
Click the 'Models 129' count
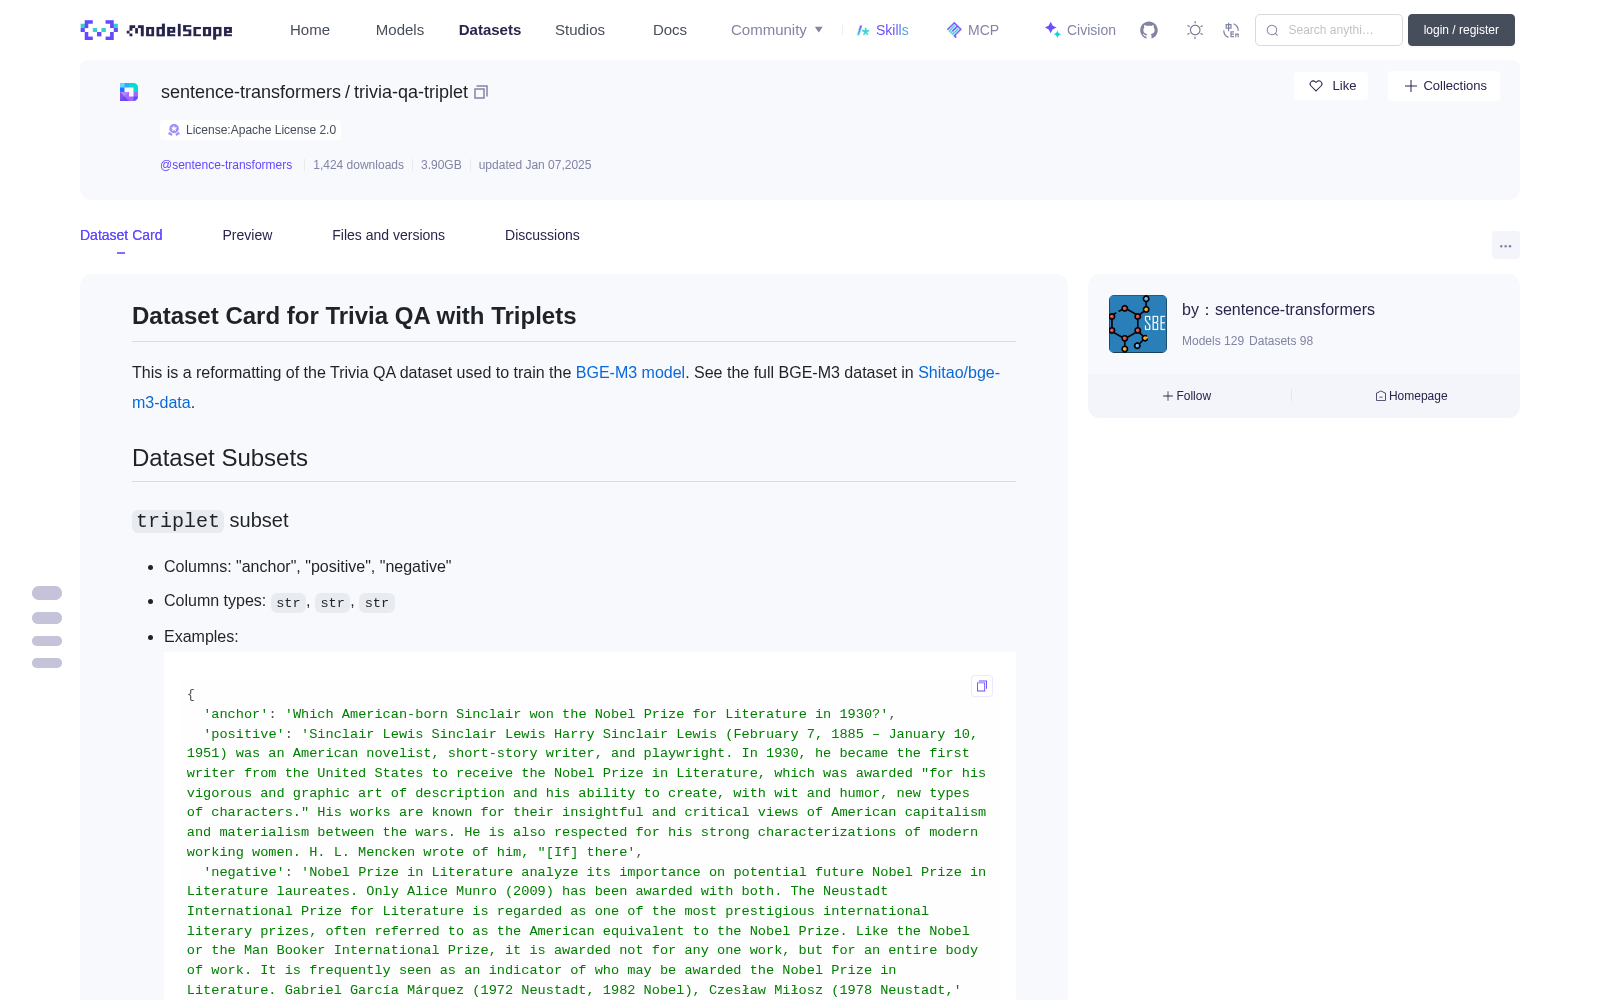tap(1213, 341)
